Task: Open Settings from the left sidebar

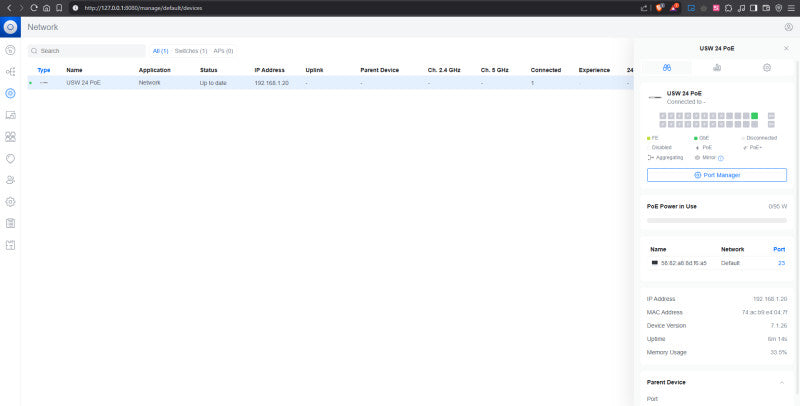Action: point(10,202)
